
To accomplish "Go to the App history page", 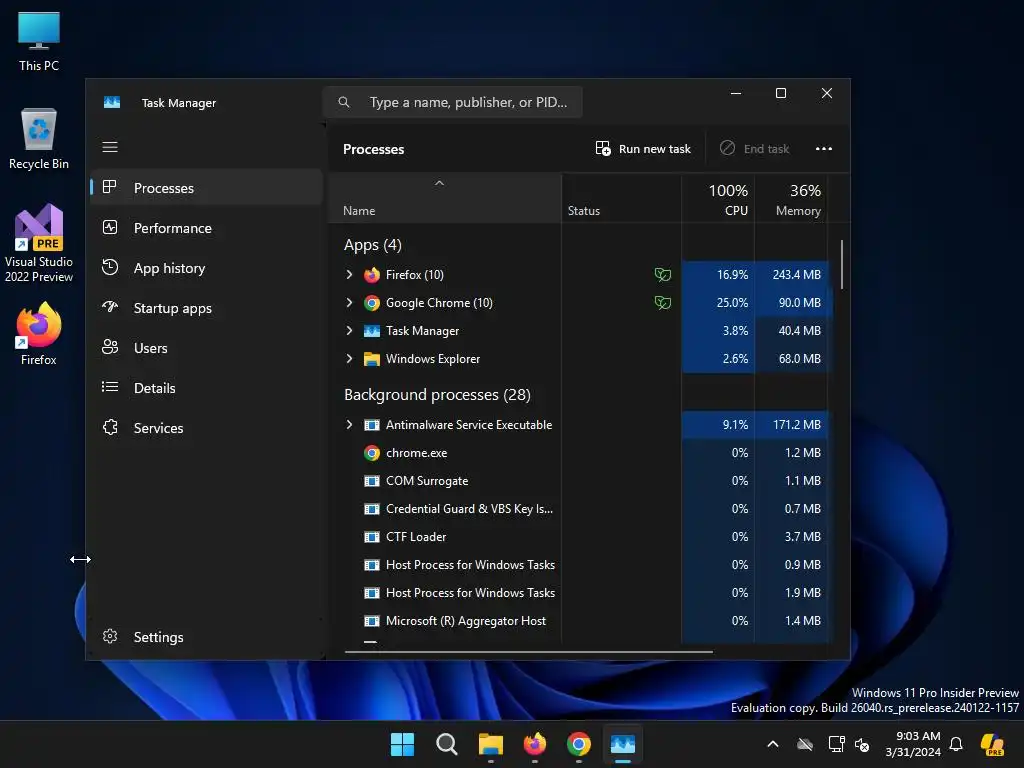I will click(206, 268).
